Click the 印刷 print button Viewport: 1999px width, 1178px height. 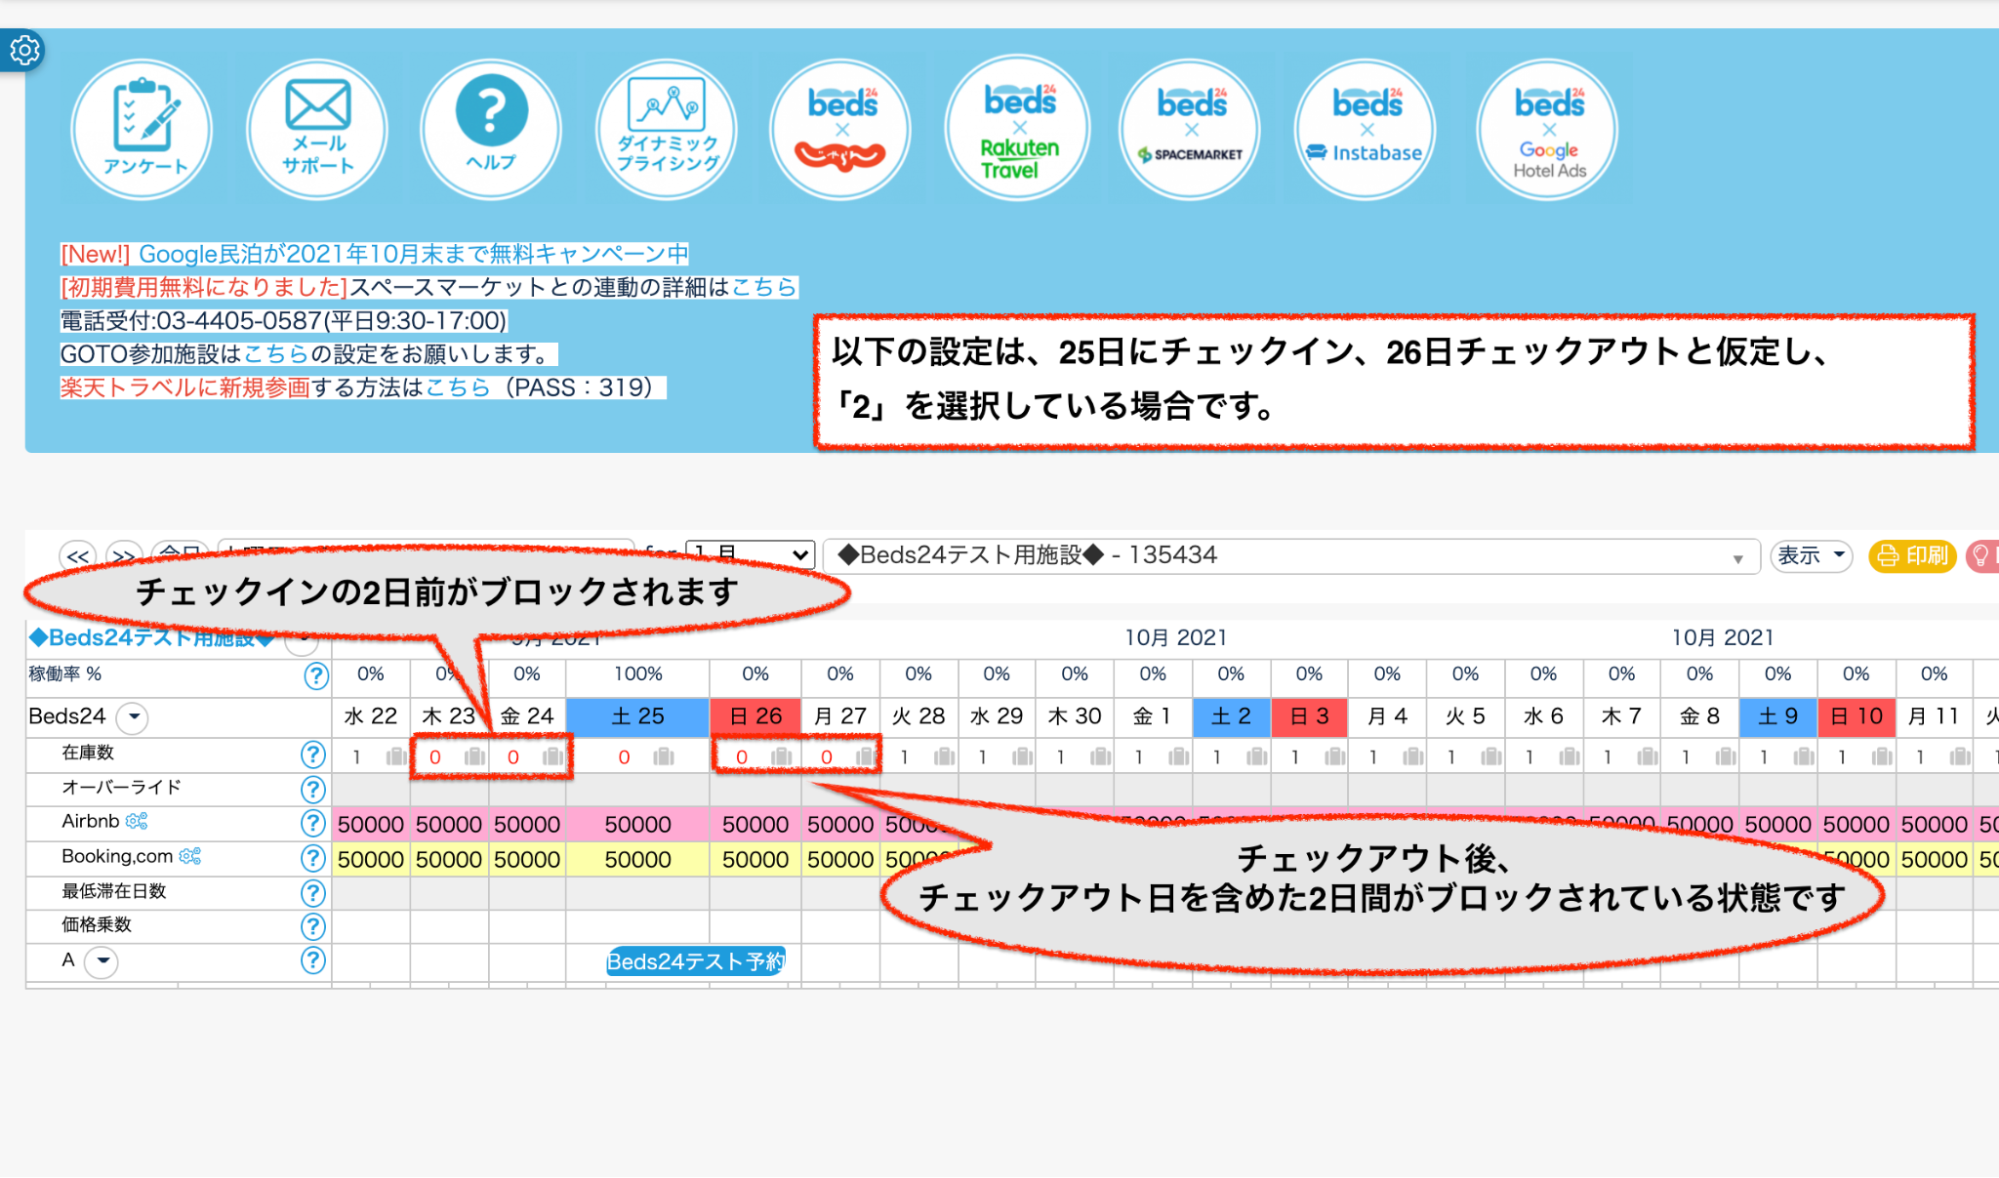point(1911,556)
